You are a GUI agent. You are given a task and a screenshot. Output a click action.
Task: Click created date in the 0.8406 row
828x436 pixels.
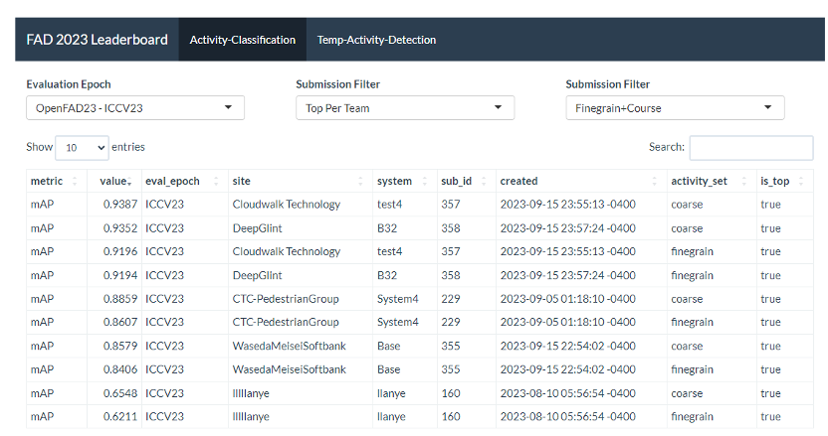568,369
